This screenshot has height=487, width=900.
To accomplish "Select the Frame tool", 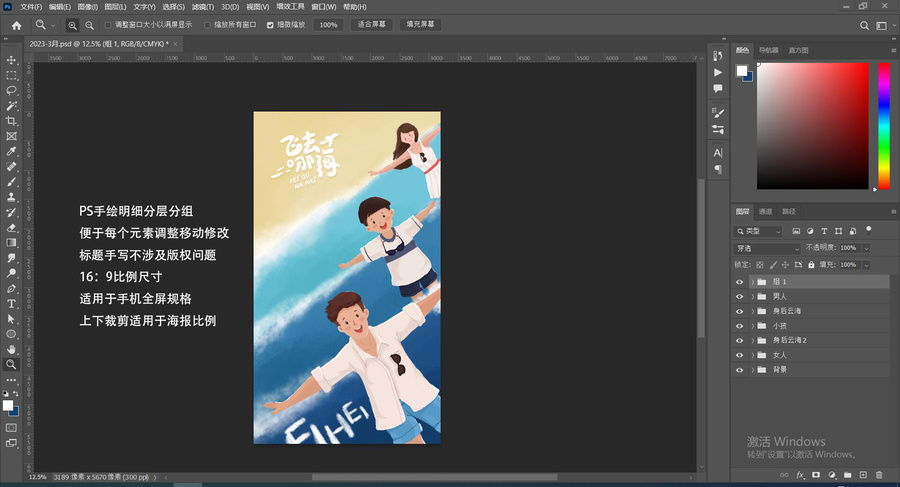I will [x=11, y=136].
